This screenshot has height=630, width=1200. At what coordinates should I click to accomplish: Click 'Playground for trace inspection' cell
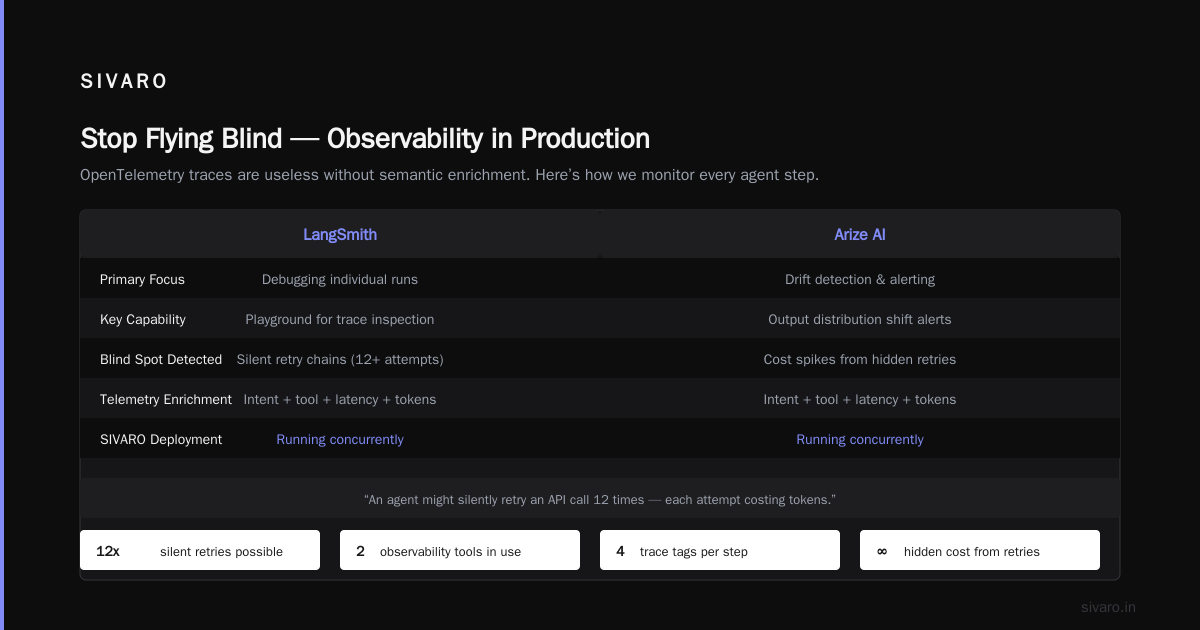click(340, 320)
